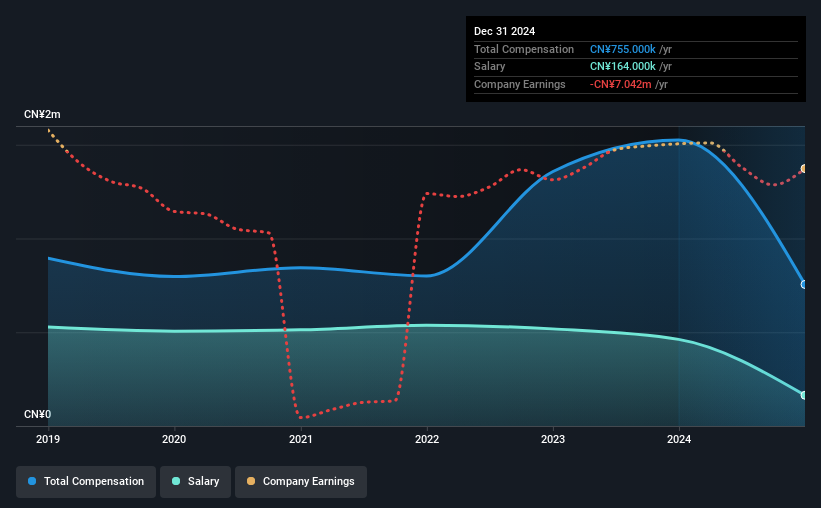Screen dimensions: 821x508
Task: Select the Total Compensation end data point
Action: (x=804, y=284)
